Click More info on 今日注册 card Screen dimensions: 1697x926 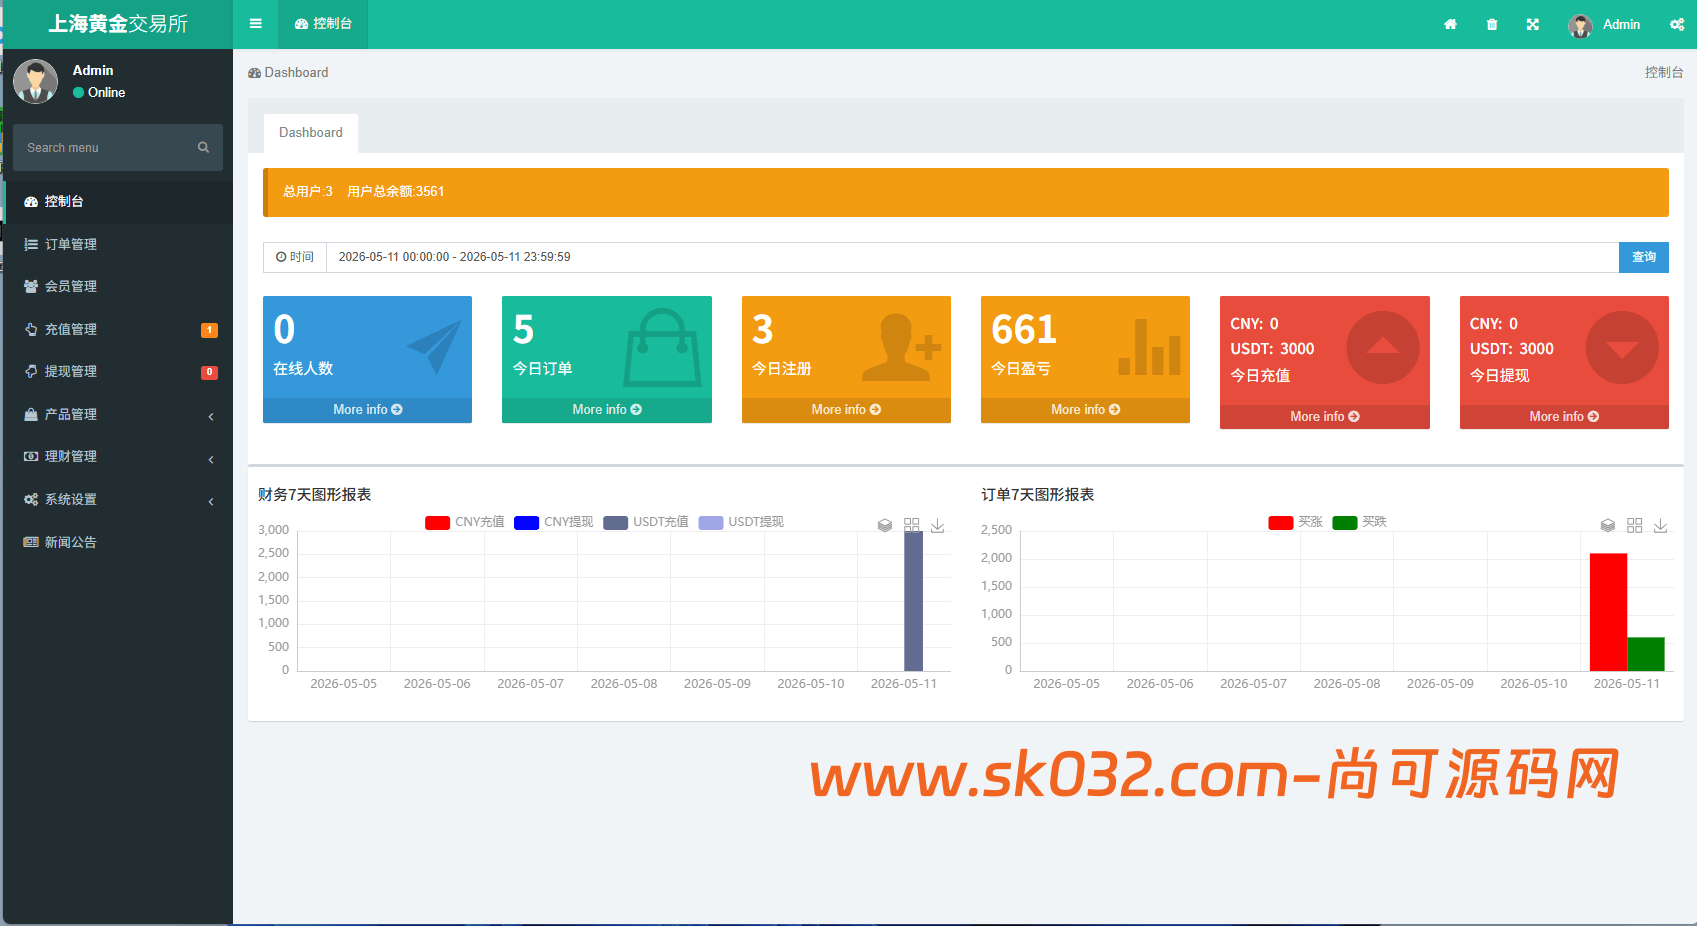[x=846, y=410]
